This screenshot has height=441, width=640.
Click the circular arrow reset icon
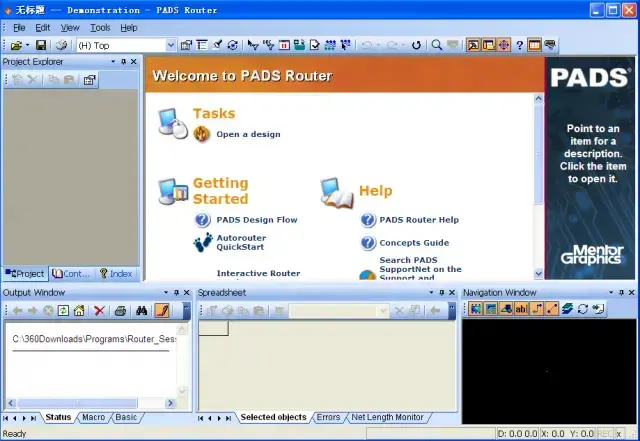(416, 45)
